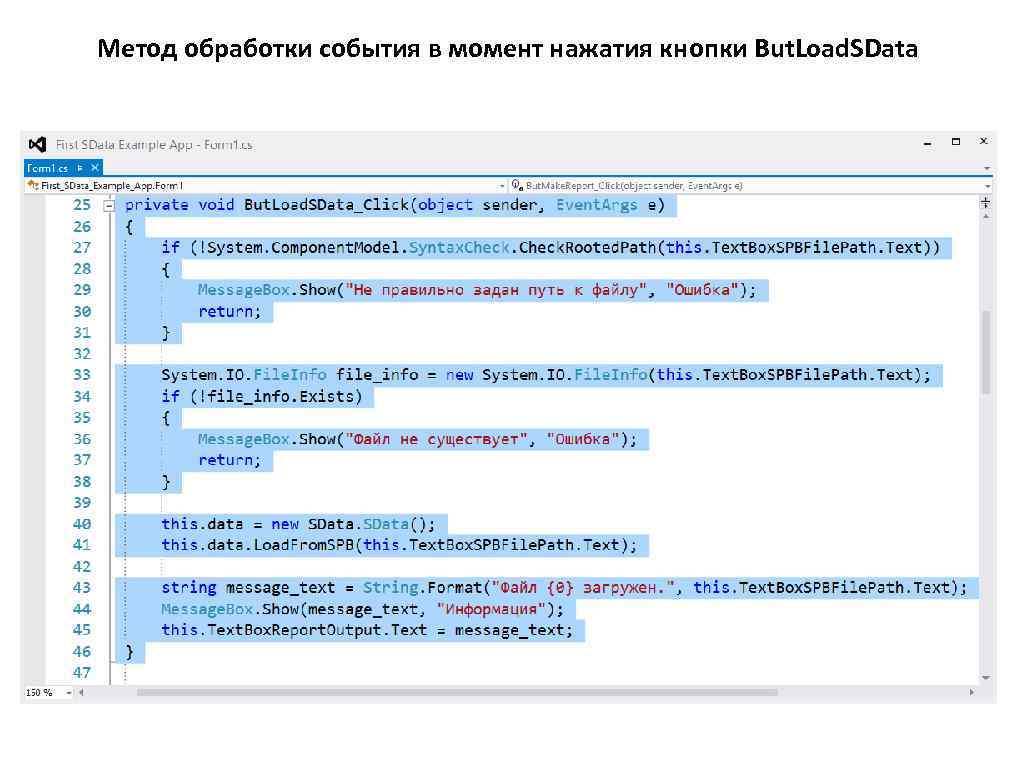
Task: Click the pin icon on the Form1.cs tab
Action: [x=78, y=167]
